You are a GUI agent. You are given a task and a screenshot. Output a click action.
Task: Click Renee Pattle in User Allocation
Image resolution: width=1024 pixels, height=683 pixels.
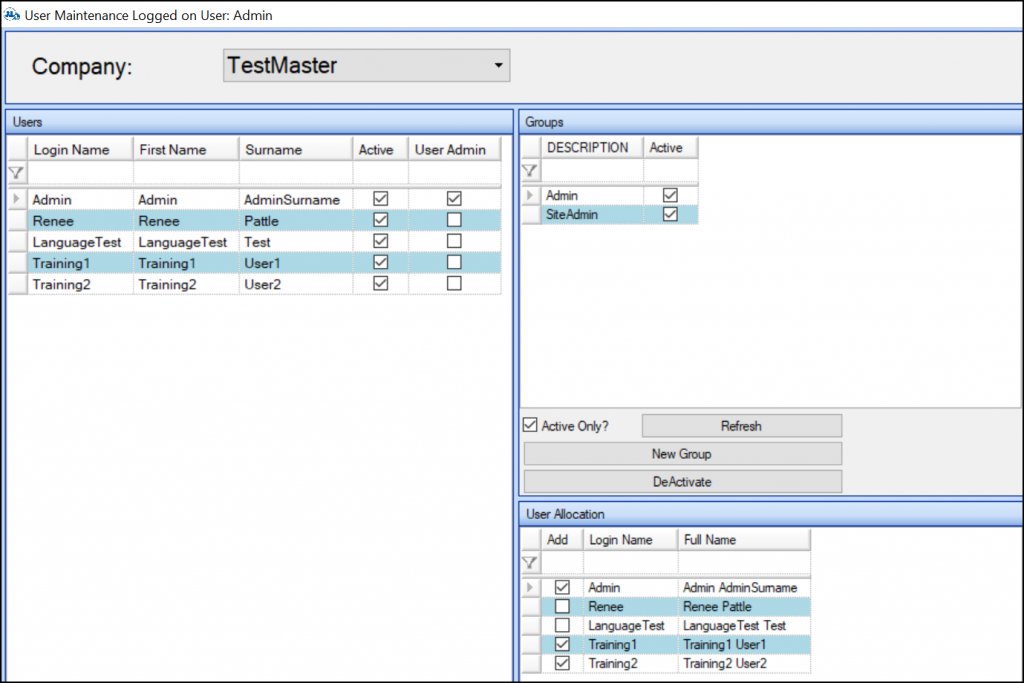click(x=744, y=606)
